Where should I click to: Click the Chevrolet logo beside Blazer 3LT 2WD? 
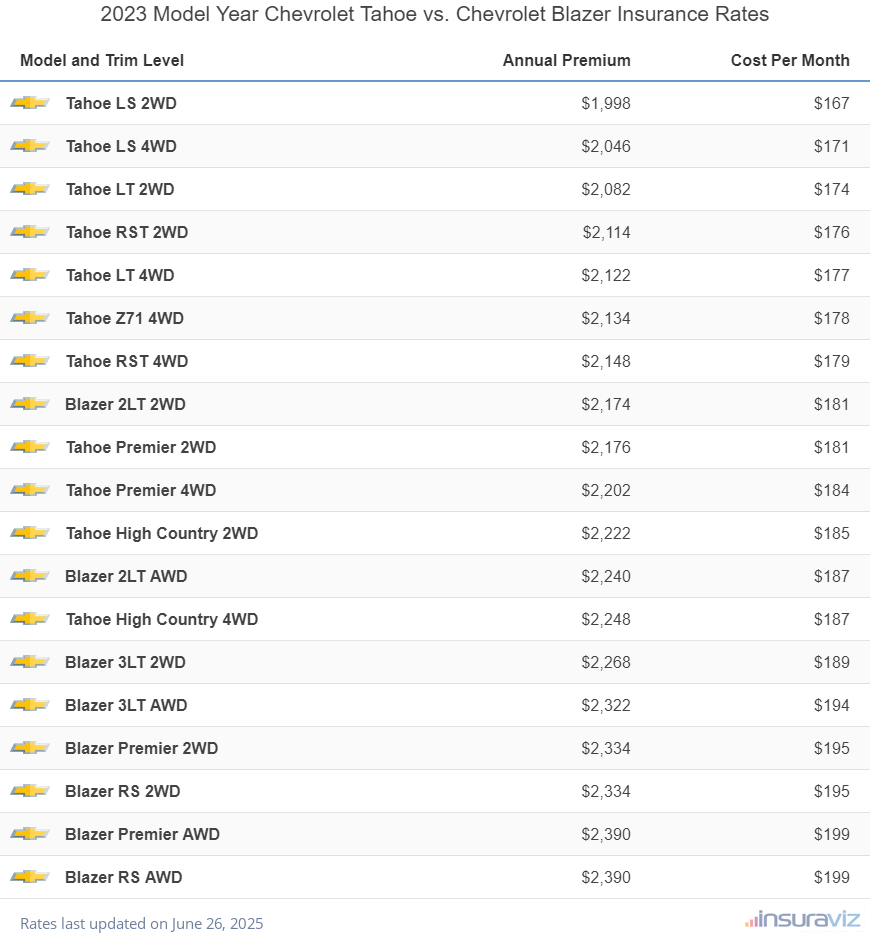[x=29, y=662]
